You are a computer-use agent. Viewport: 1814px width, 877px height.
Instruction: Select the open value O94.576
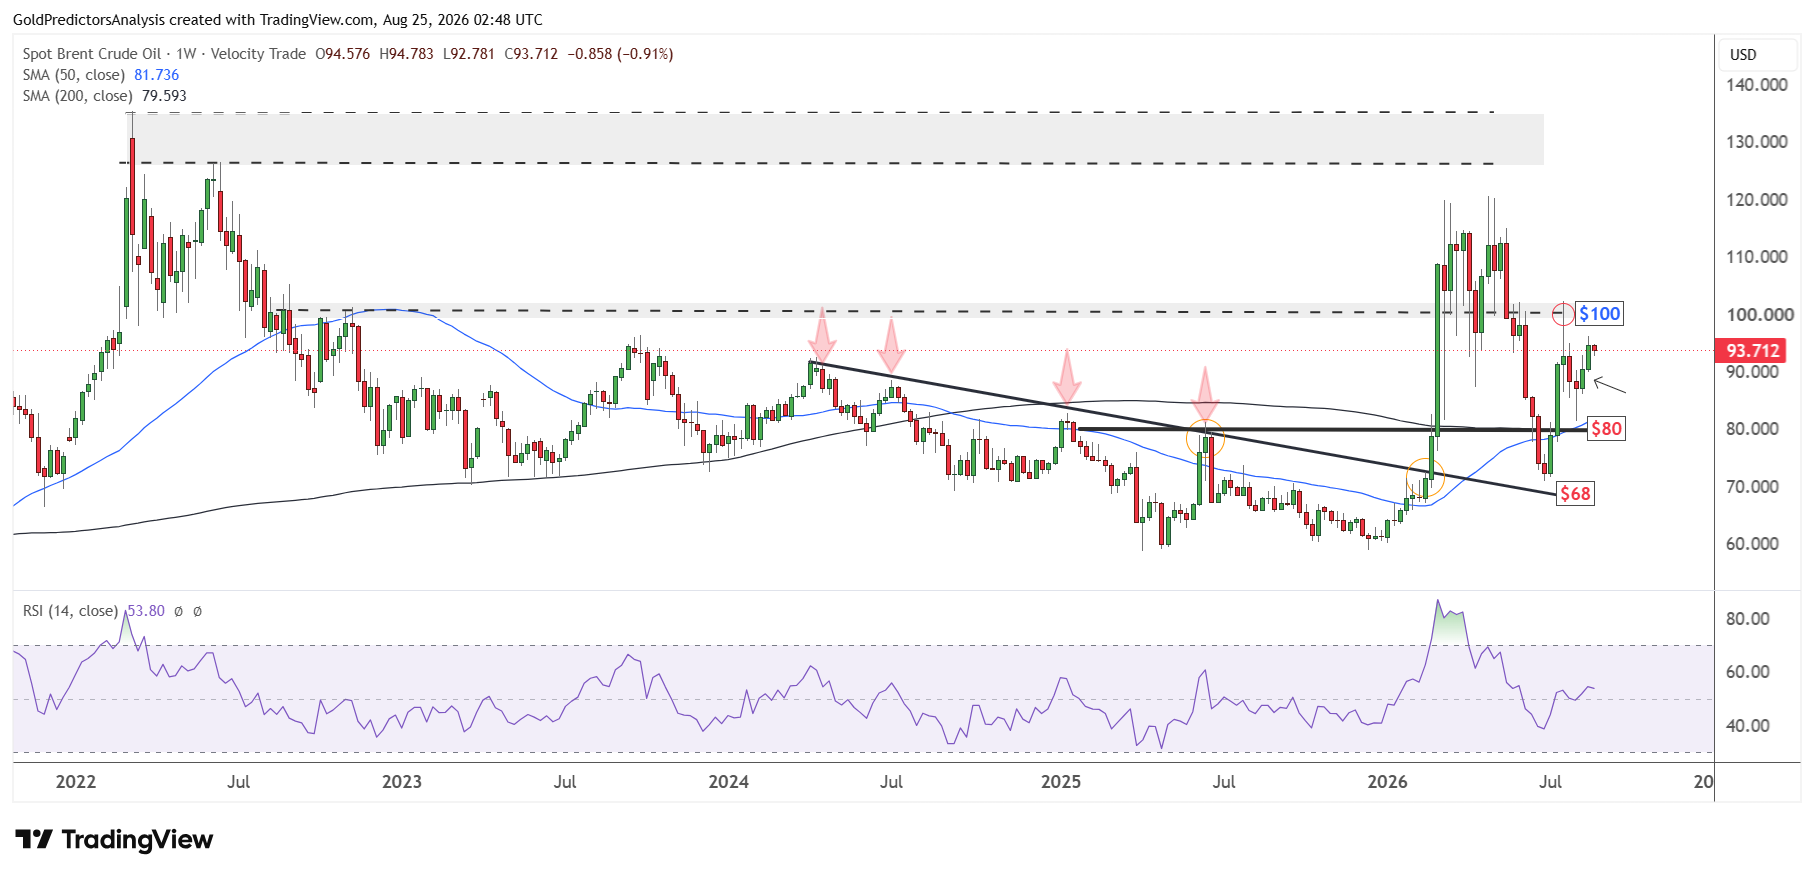tap(342, 54)
